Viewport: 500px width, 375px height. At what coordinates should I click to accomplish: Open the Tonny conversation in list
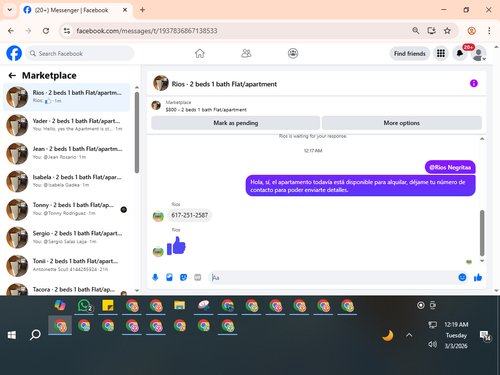(x=67, y=209)
